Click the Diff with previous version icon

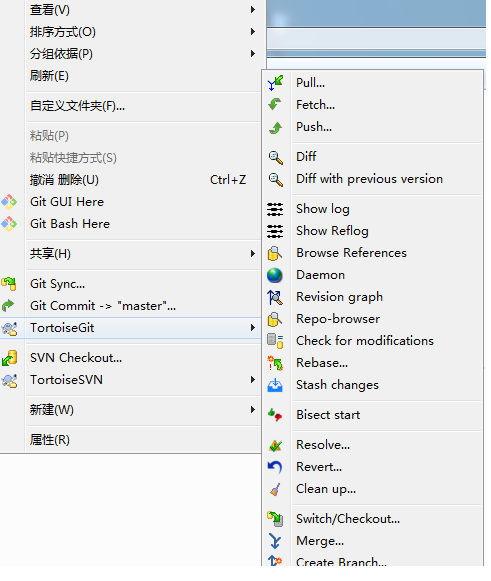pyautogui.click(x=275, y=179)
